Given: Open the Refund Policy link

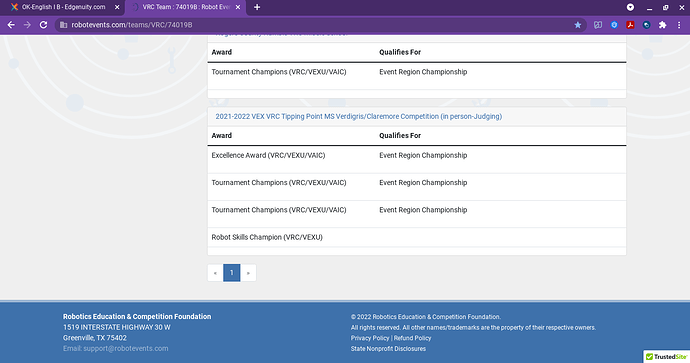Looking at the screenshot, I should 412,338.
